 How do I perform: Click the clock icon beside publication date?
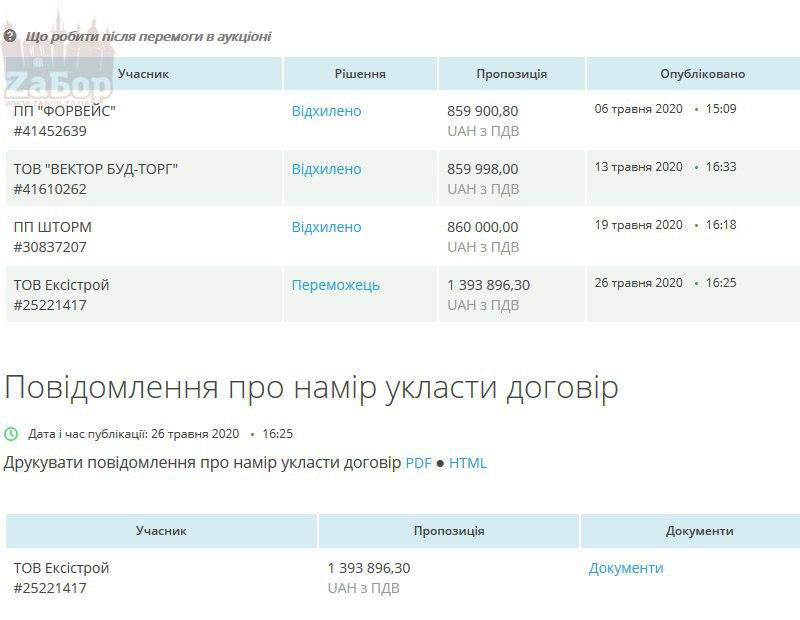tap(11, 434)
